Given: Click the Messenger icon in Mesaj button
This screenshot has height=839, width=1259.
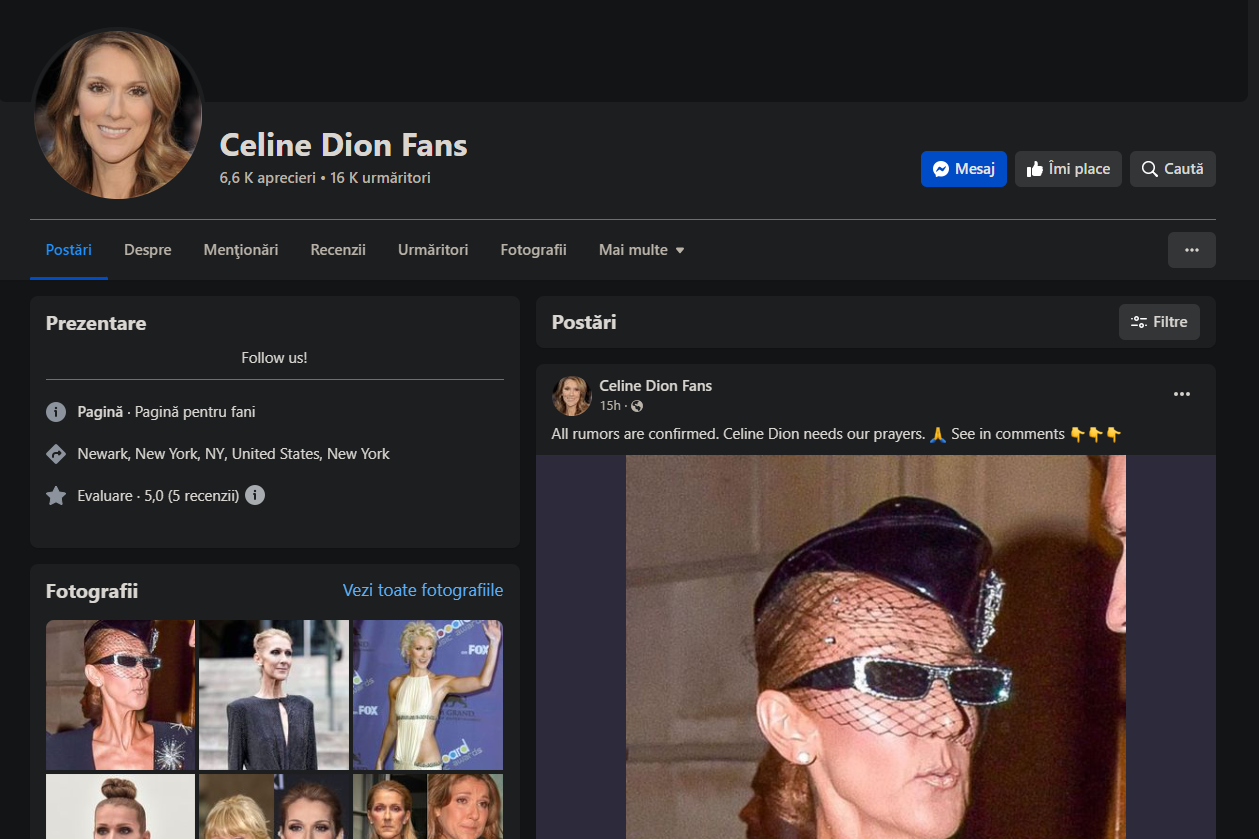Looking at the screenshot, I should [940, 169].
